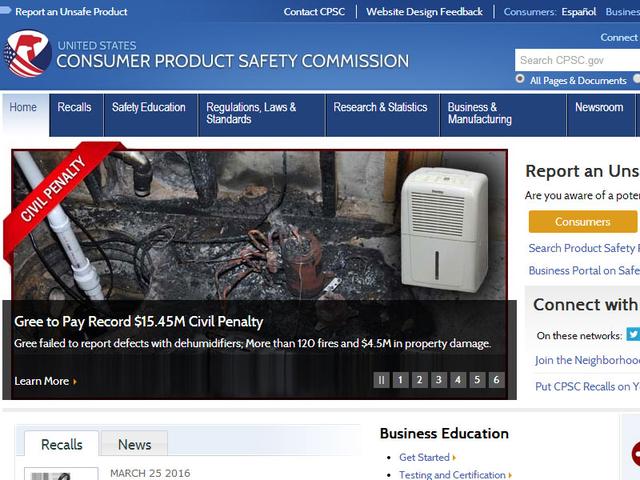
Task: Jump to slide 6 in carousel
Action: (x=496, y=380)
